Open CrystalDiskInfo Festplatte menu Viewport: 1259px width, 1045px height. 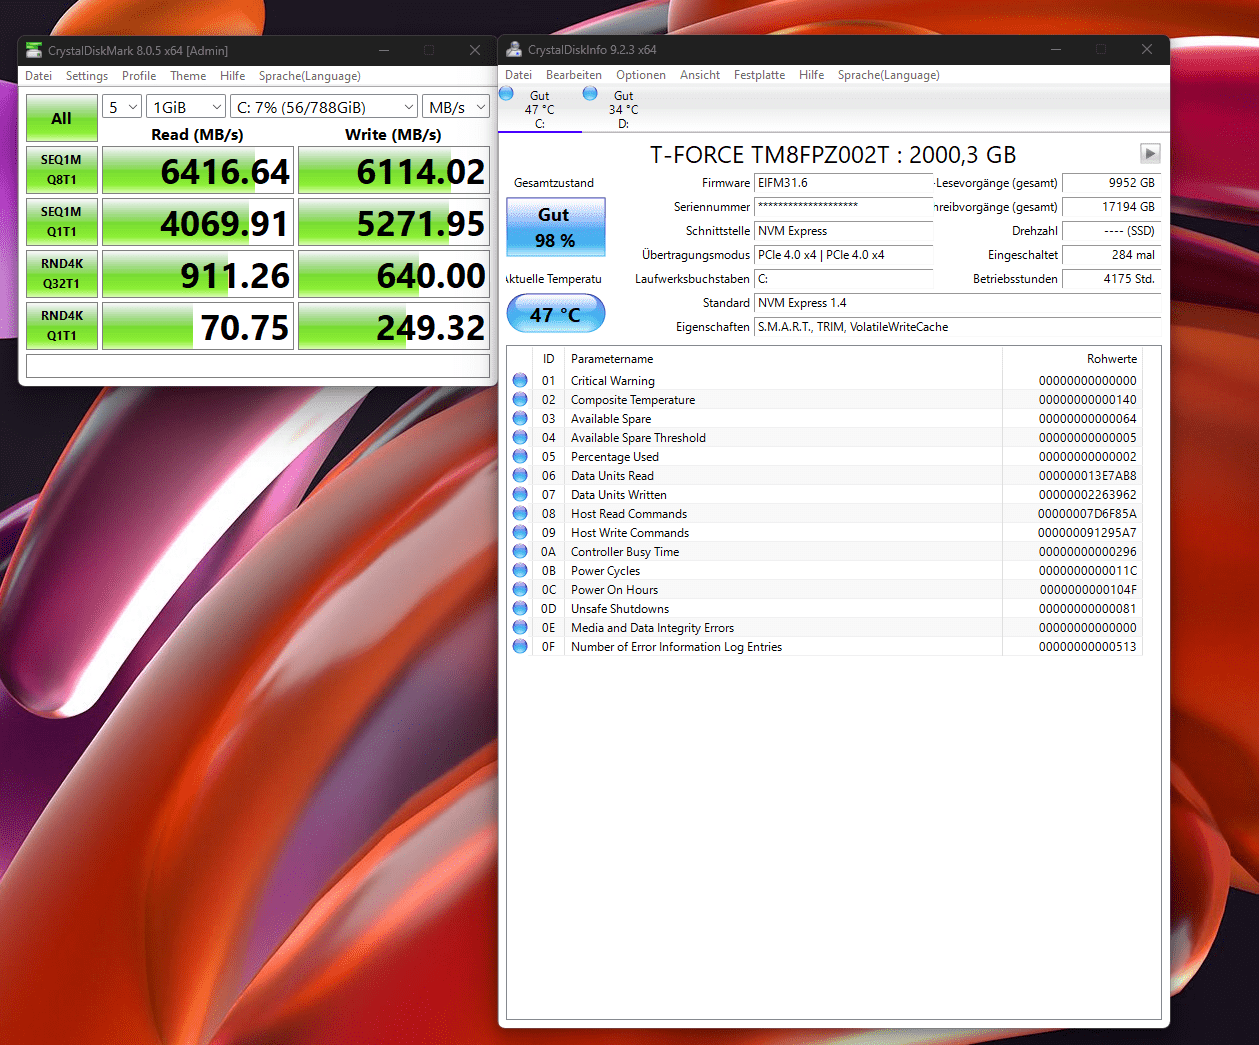tap(759, 75)
